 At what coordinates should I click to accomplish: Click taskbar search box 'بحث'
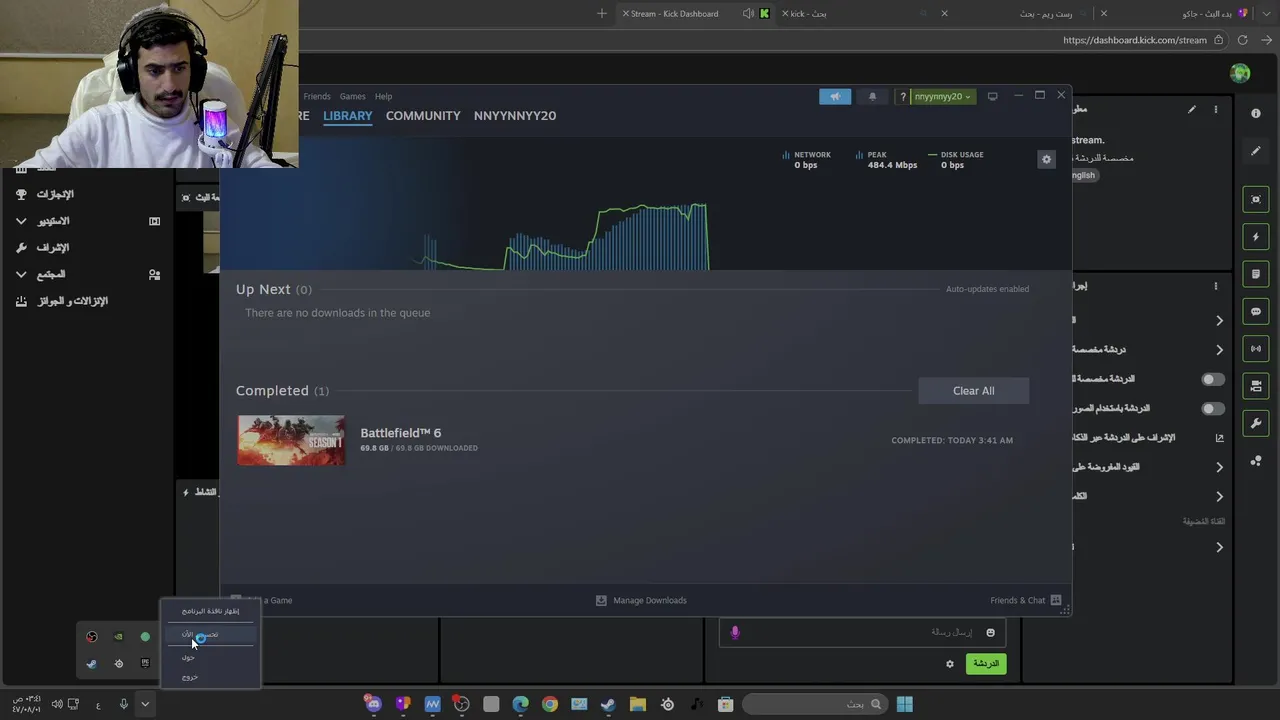tap(815, 704)
